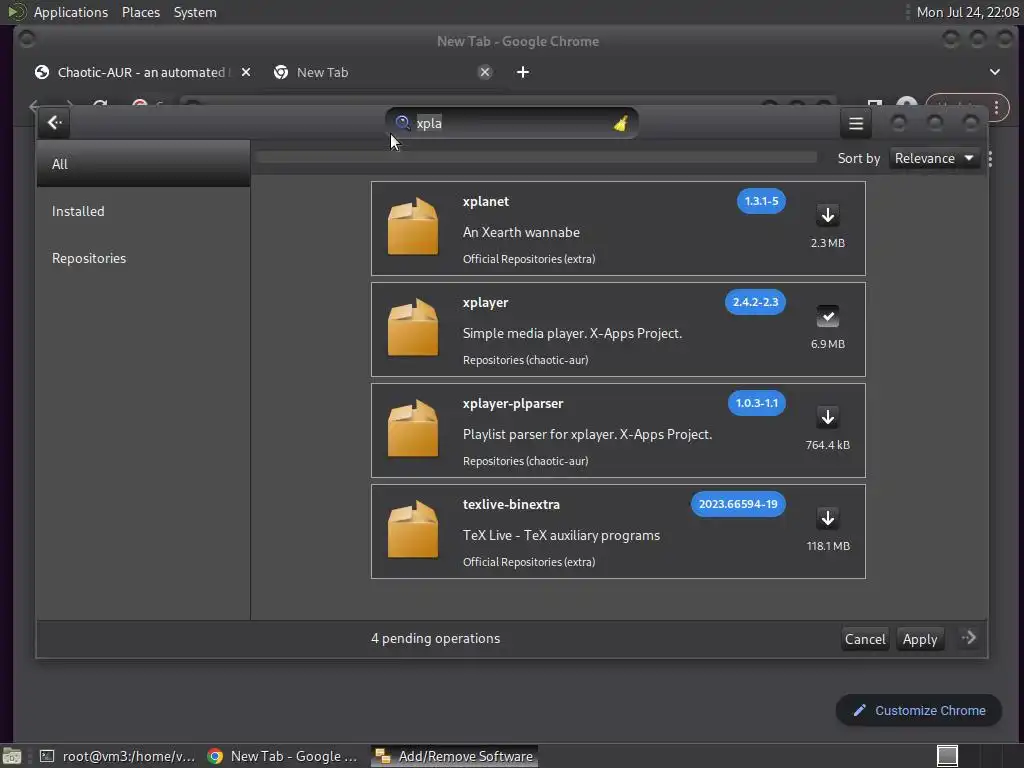Click show desktop icon in bottom panel
The height and width of the screenshot is (768, 1024).
pyautogui.click(x=12, y=756)
